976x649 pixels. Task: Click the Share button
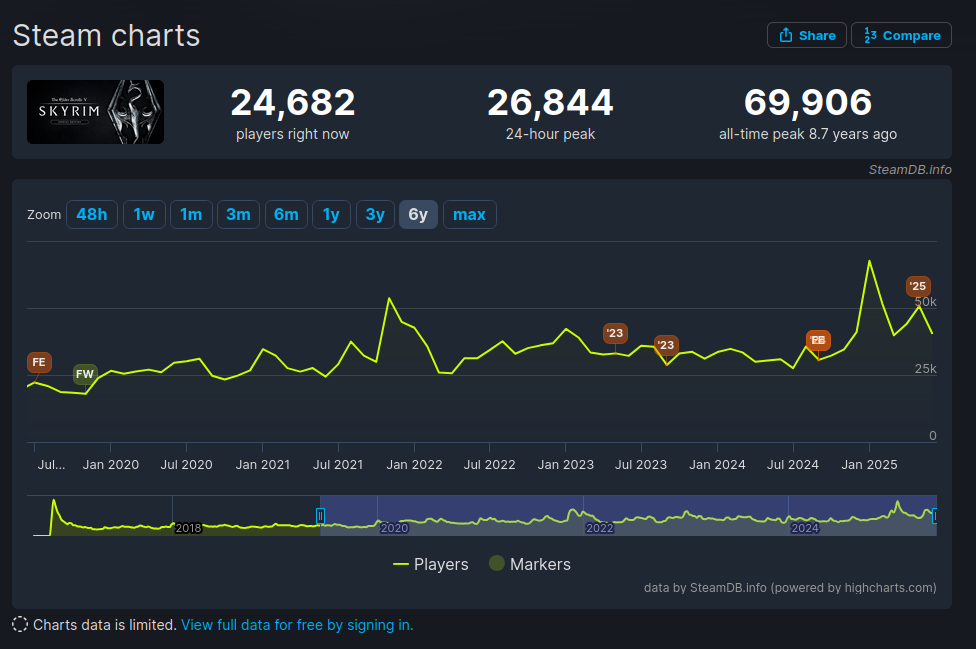[x=806, y=35]
